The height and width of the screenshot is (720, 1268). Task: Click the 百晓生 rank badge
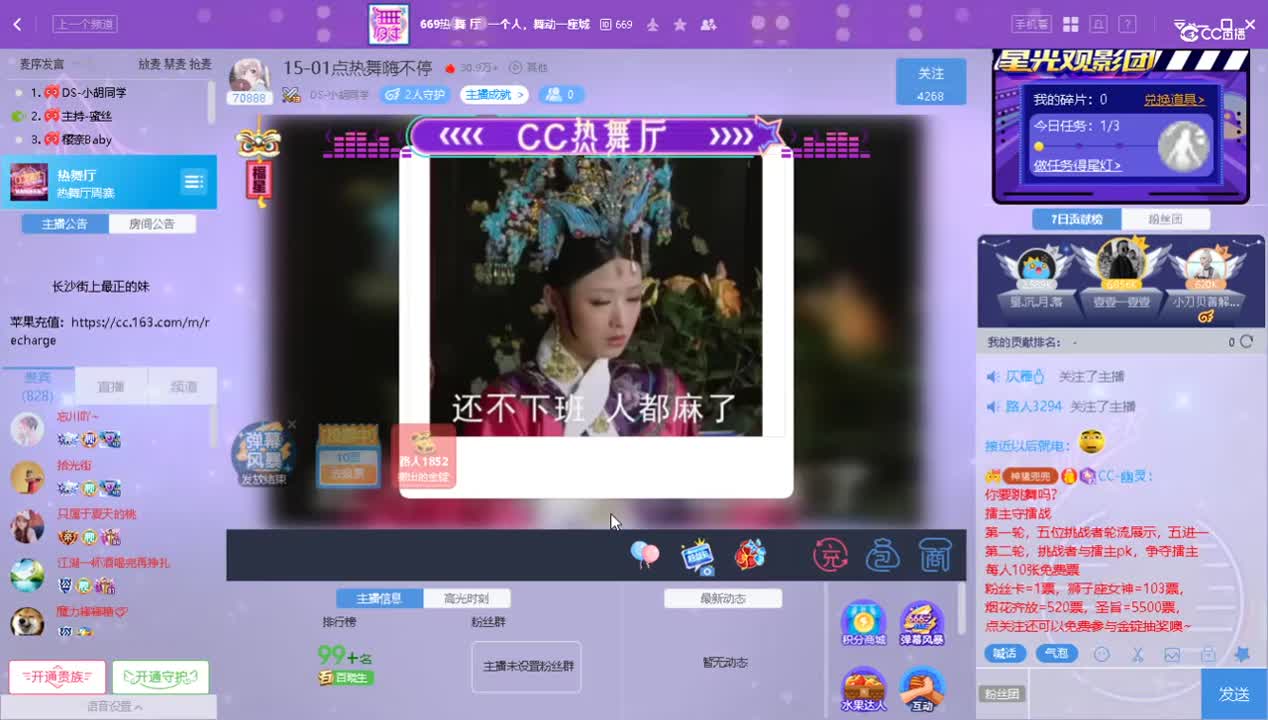coord(346,677)
